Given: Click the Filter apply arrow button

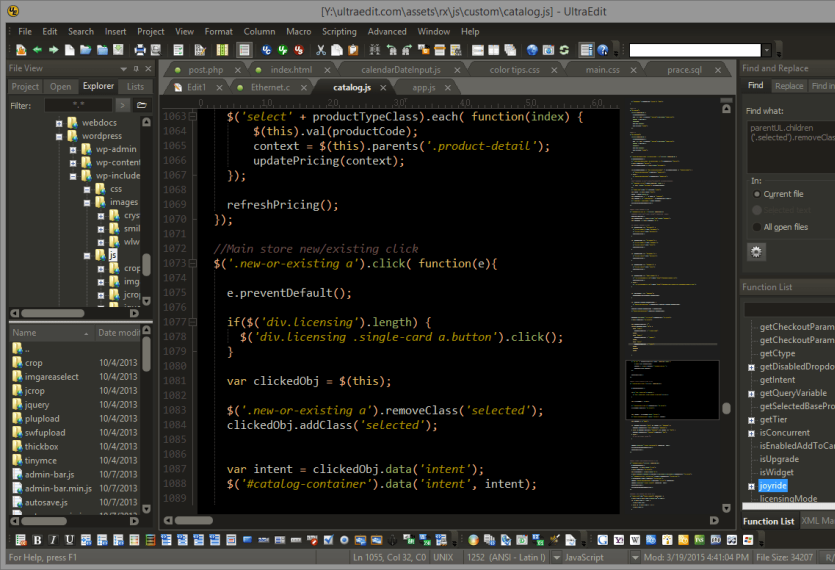Looking at the screenshot, I should point(123,105).
